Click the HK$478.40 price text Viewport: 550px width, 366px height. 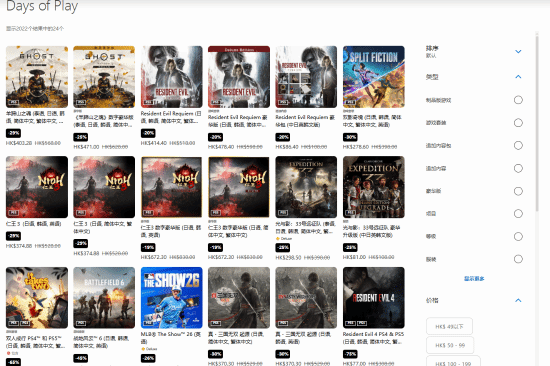click(221, 147)
